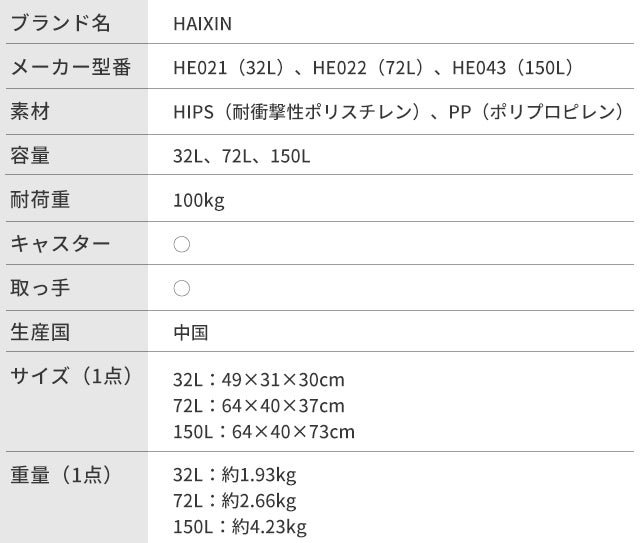
Task: Click the circle mark in the キャスター row
Action: coord(181,244)
